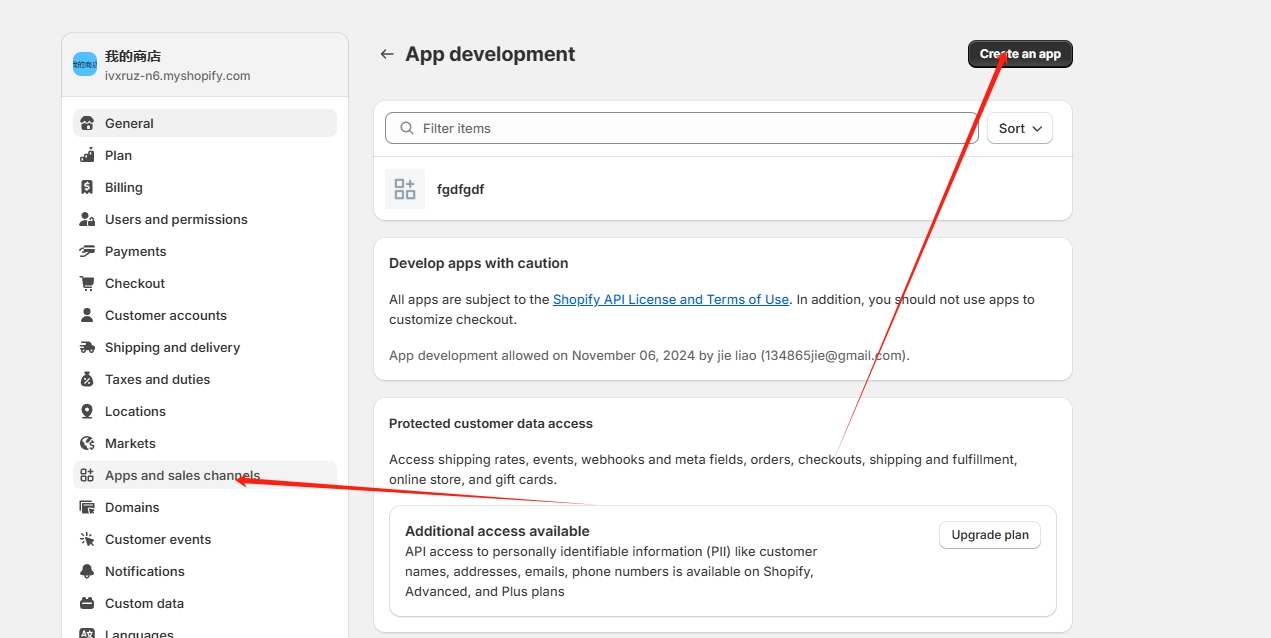Image resolution: width=1271 pixels, height=638 pixels.
Task: Click the Customer accounts person icon
Action: click(x=87, y=315)
